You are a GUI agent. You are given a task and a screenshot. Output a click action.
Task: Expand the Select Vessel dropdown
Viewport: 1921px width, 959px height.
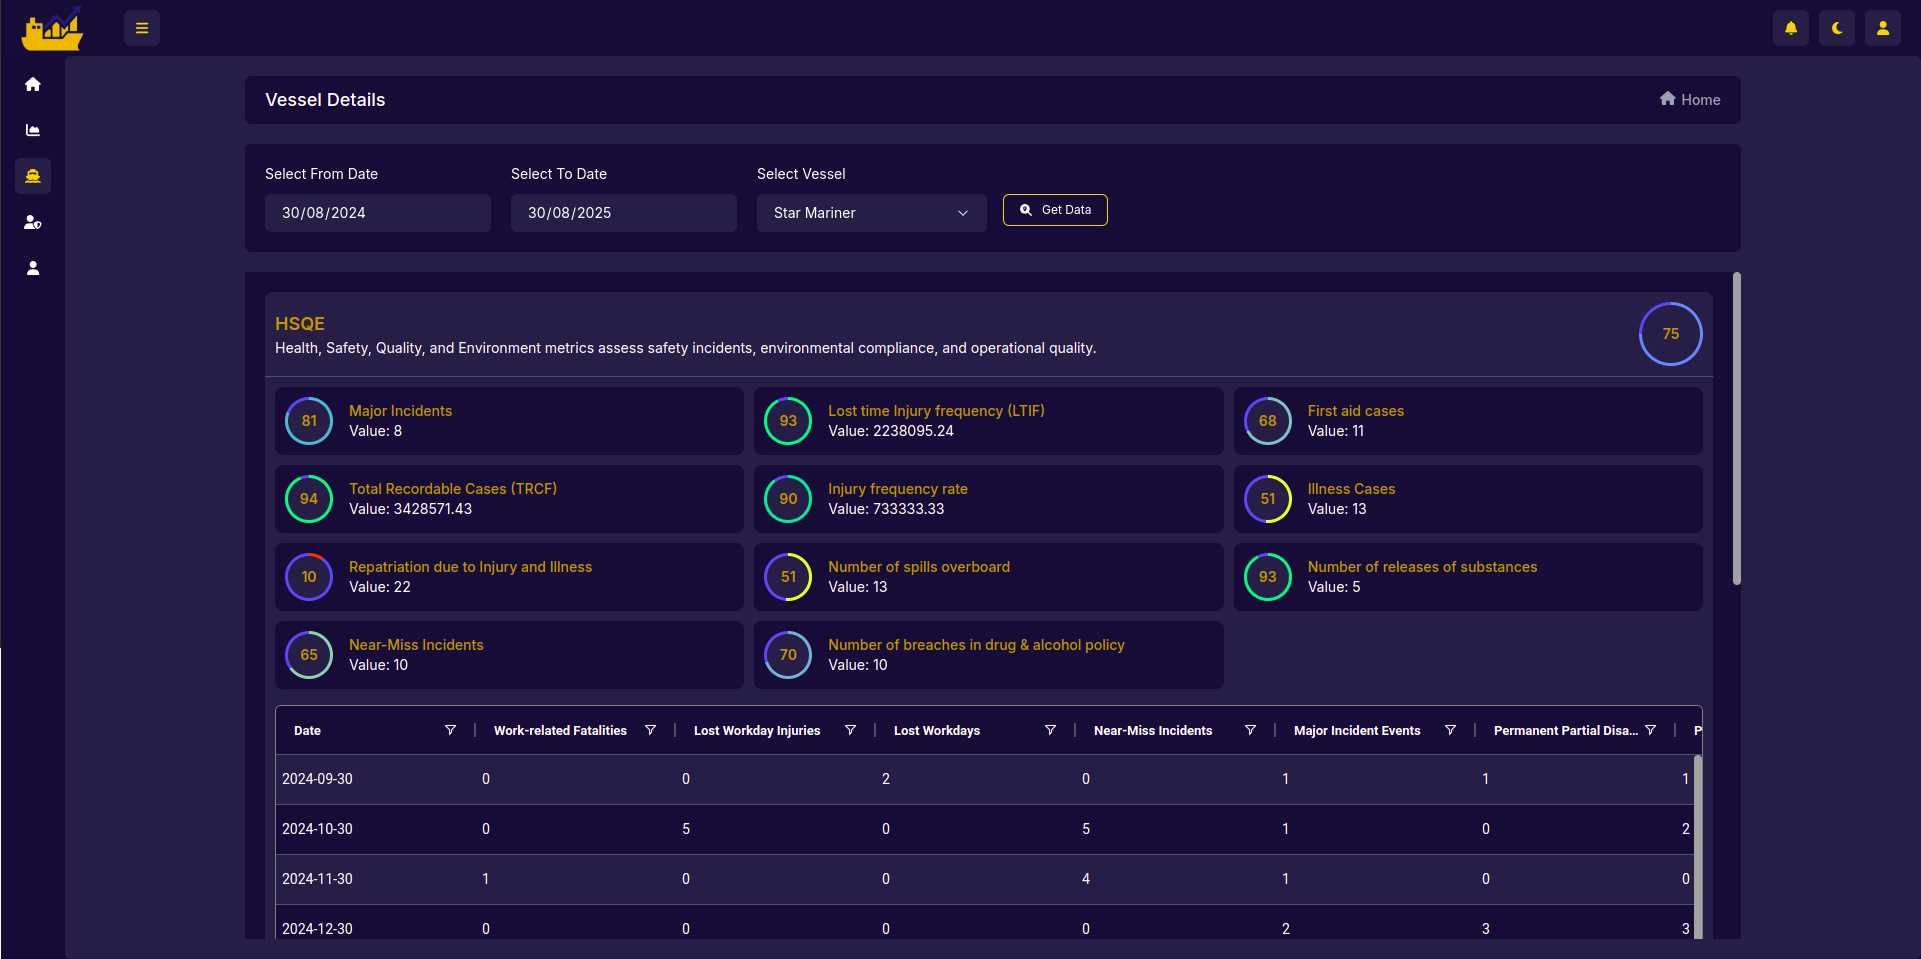coord(871,213)
